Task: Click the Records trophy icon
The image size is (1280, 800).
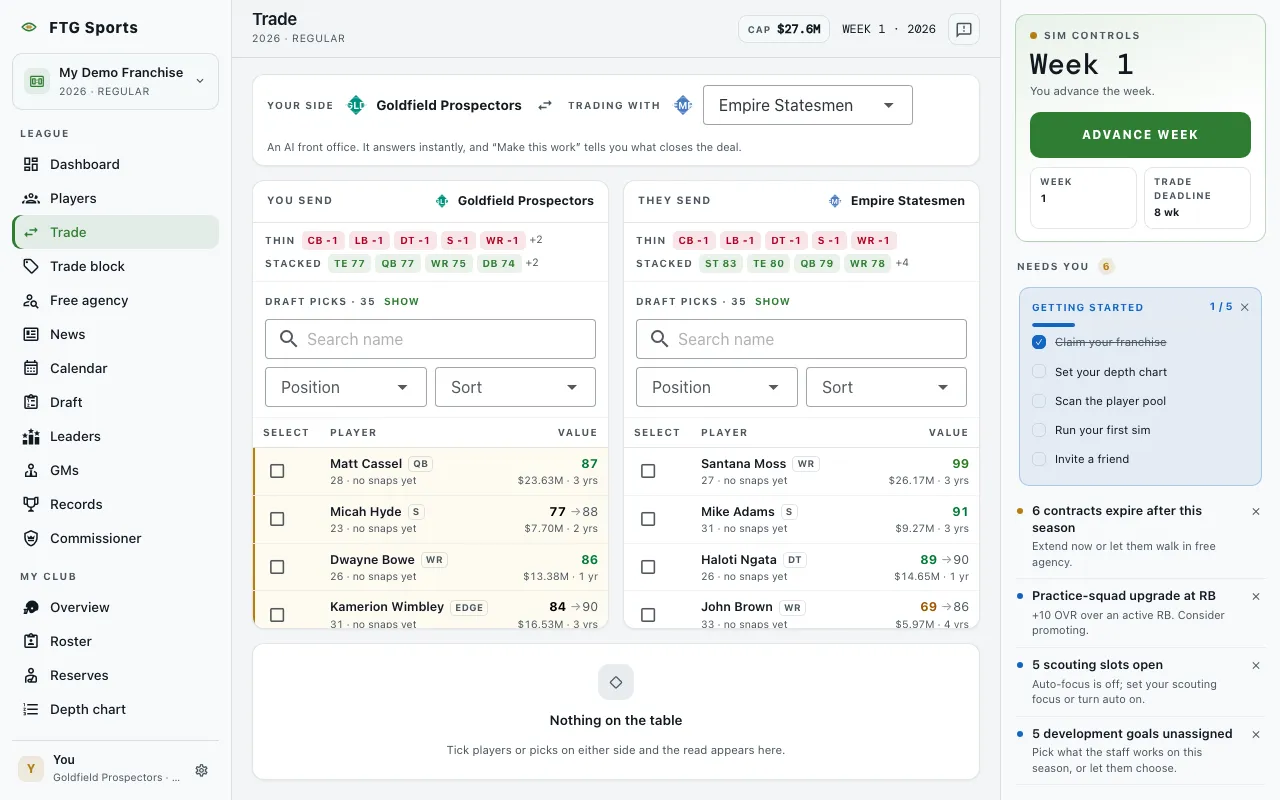Action: 31,504
